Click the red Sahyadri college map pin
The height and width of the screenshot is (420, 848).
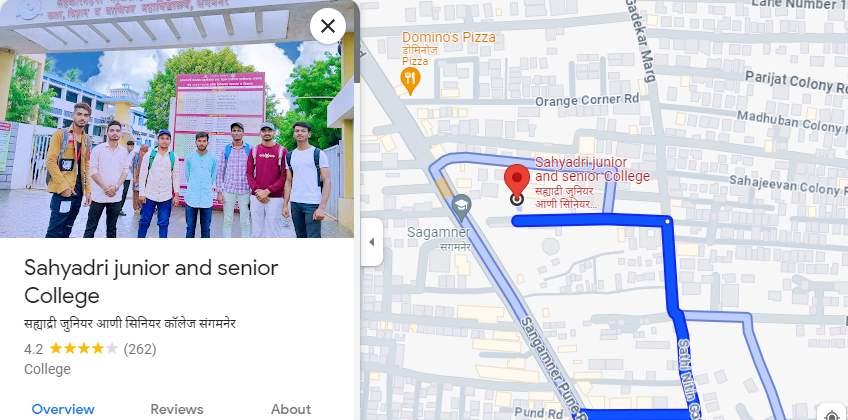click(516, 182)
